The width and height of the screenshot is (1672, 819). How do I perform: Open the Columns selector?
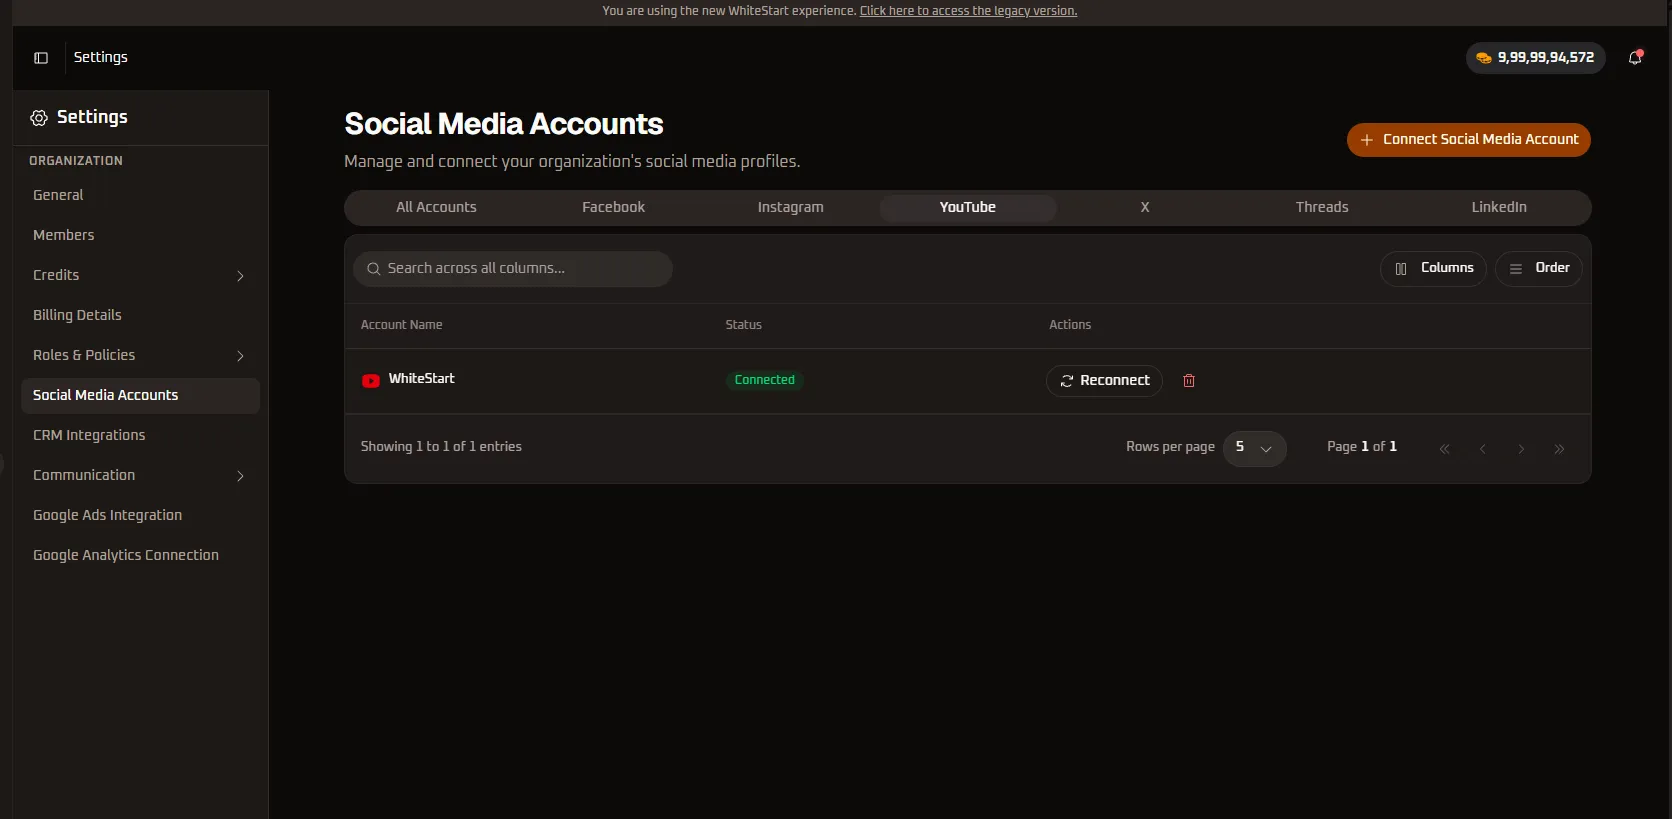pyautogui.click(x=1433, y=269)
